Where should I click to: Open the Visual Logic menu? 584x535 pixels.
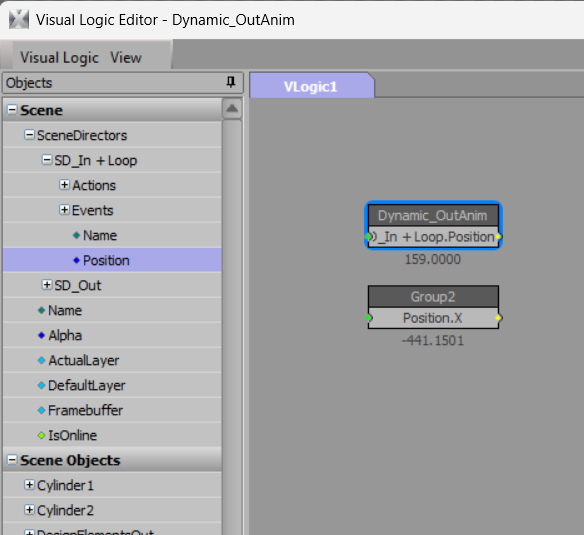59,58
